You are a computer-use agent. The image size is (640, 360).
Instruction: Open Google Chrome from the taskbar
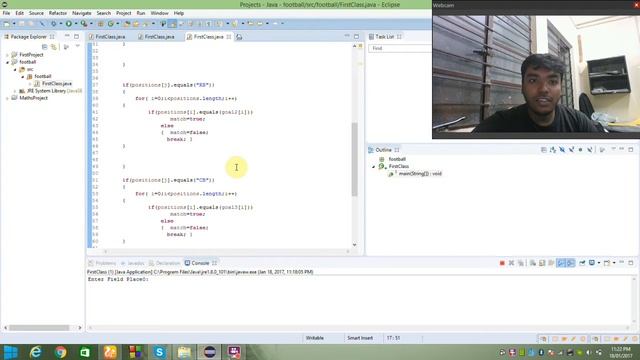[61, 352]
